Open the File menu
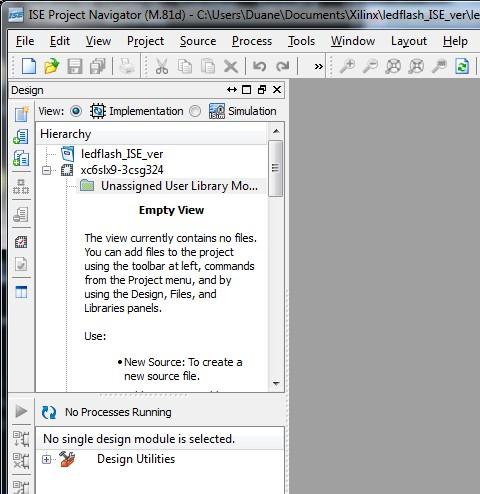The image size is (480, 494). [x=25, y=41]
